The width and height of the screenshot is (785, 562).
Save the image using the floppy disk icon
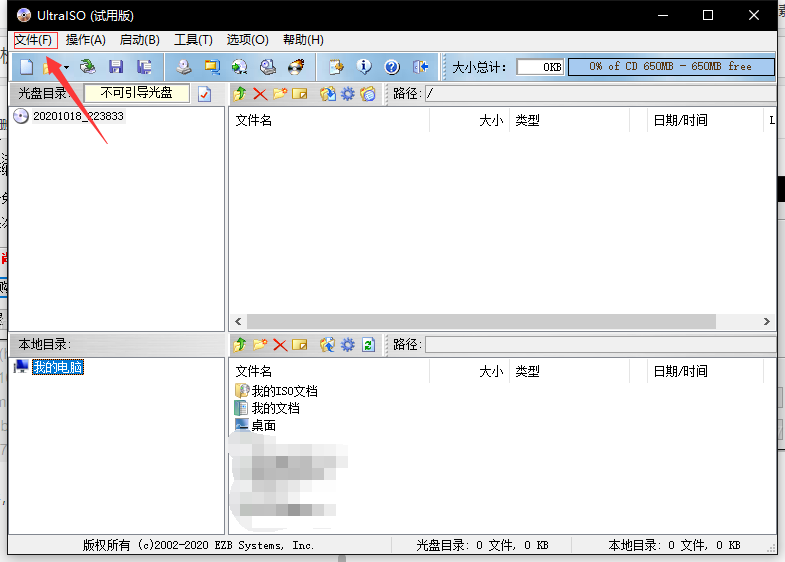pyautogui.click(x=116, y=67)
